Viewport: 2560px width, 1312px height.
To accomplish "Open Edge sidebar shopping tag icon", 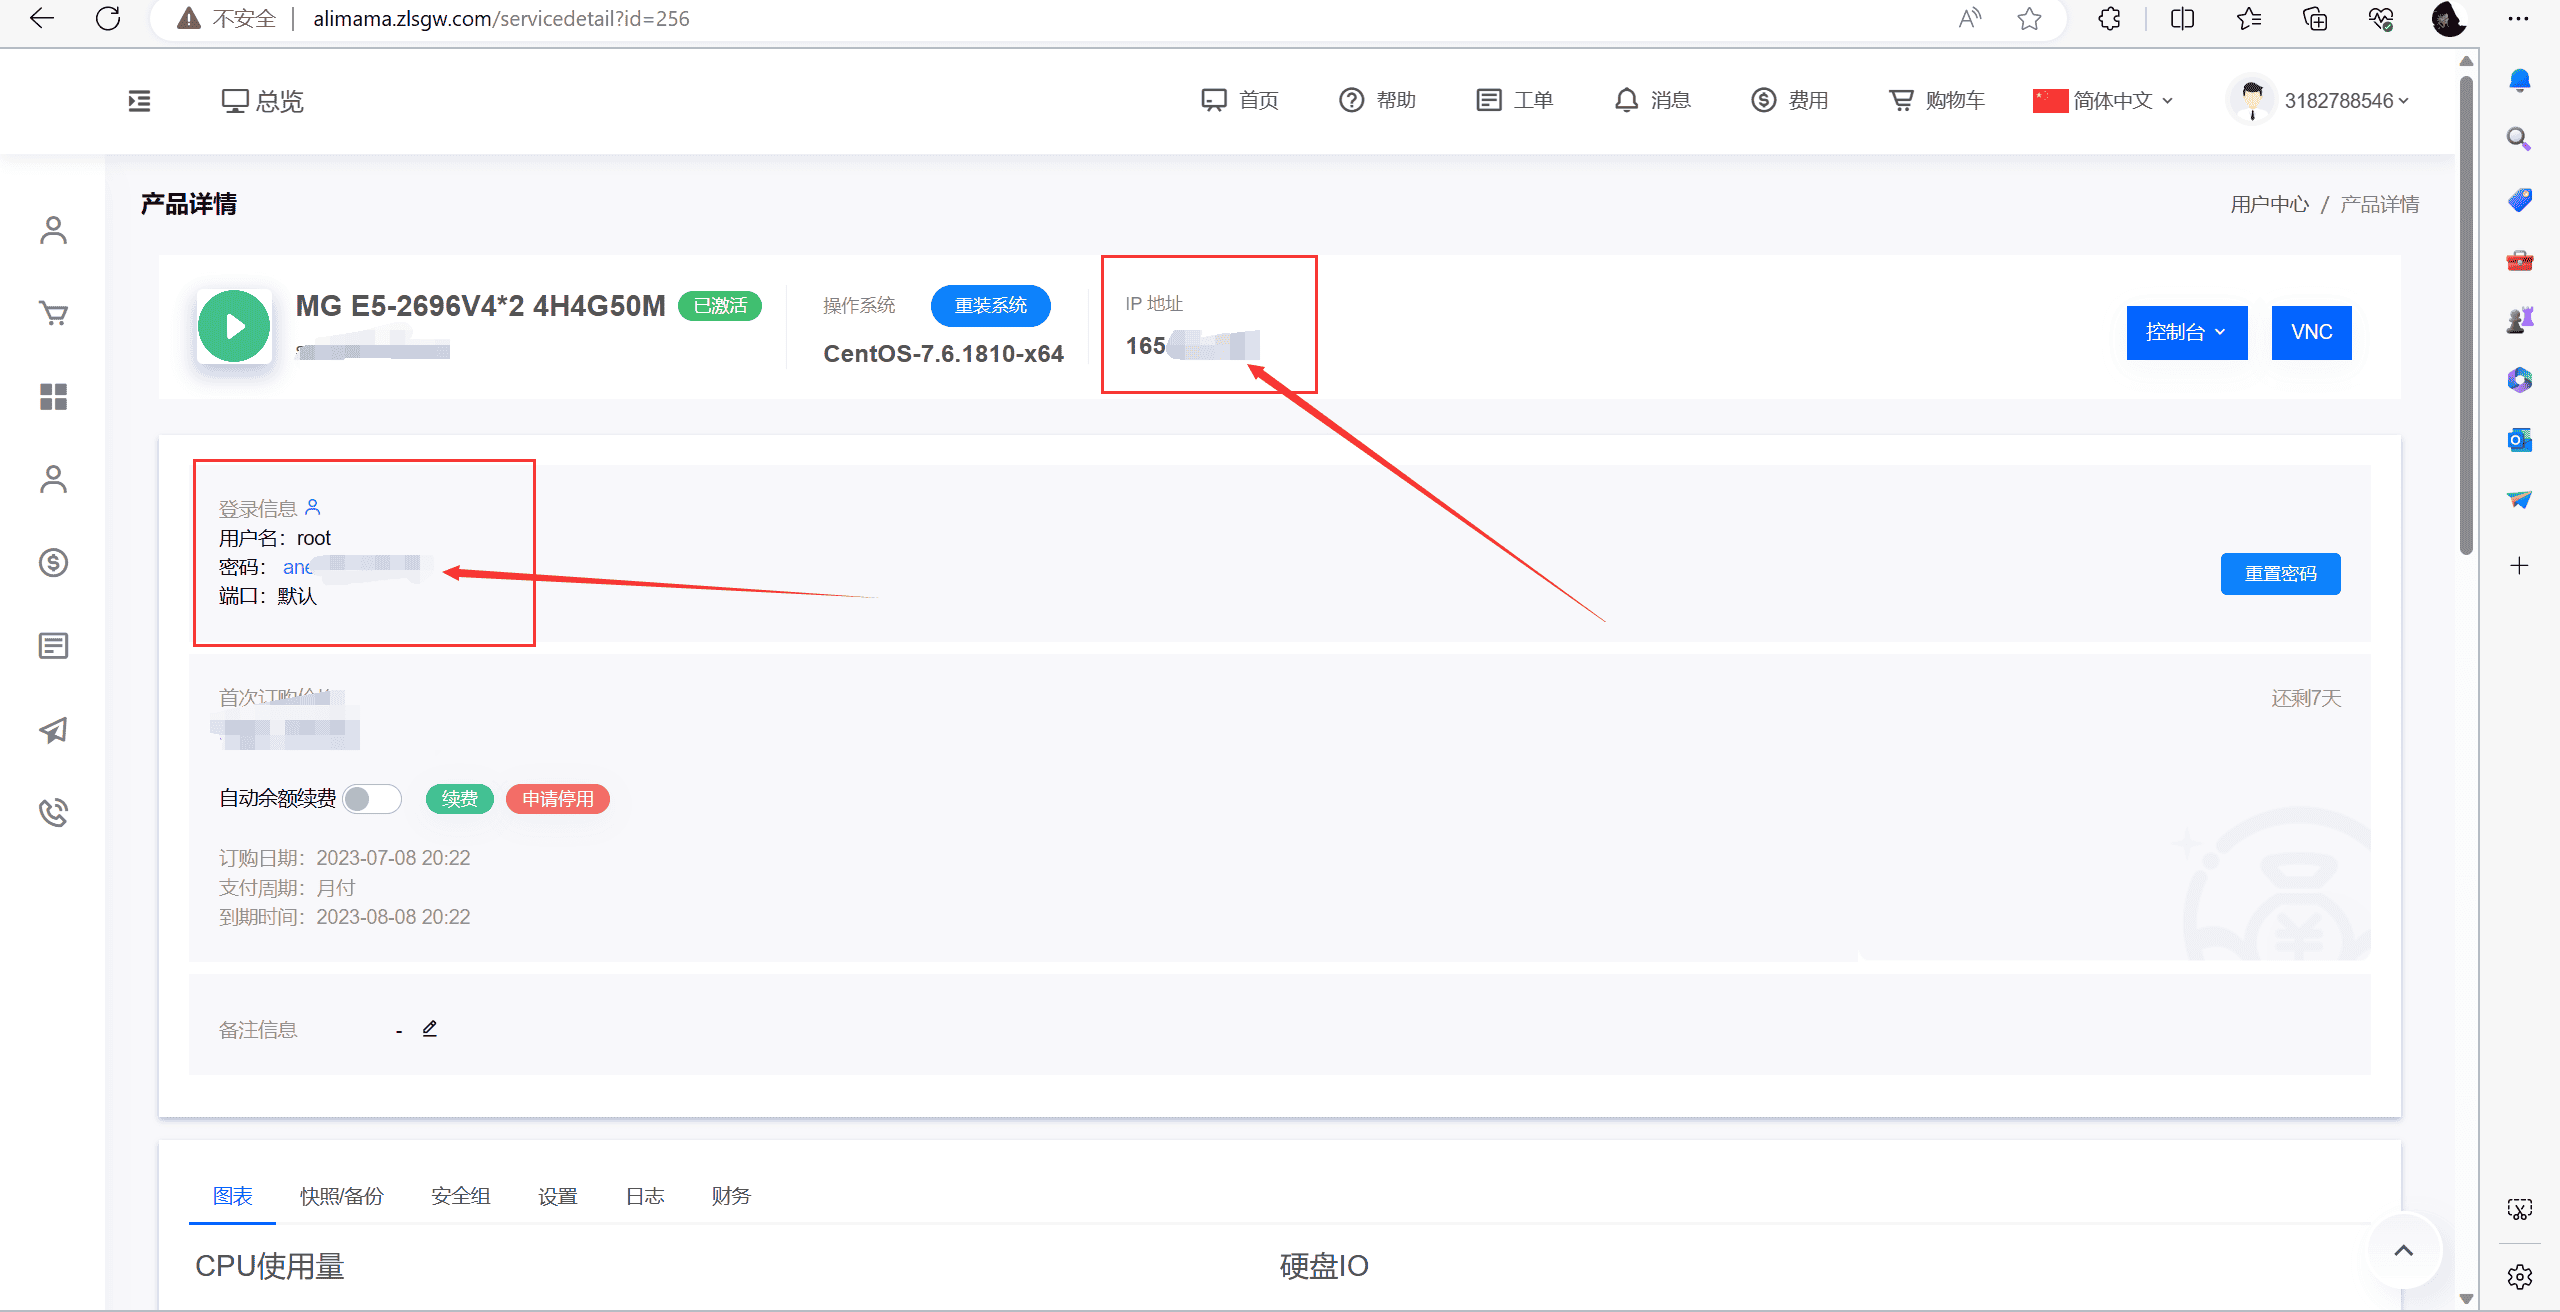I will tap(2520, 200).
